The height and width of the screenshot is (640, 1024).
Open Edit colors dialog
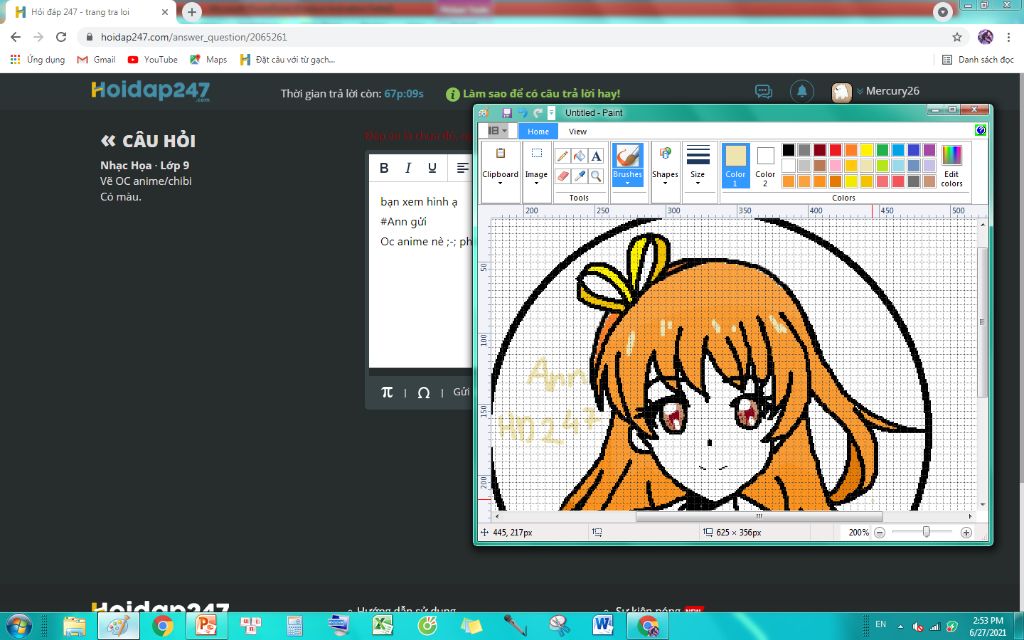(952, 166)
